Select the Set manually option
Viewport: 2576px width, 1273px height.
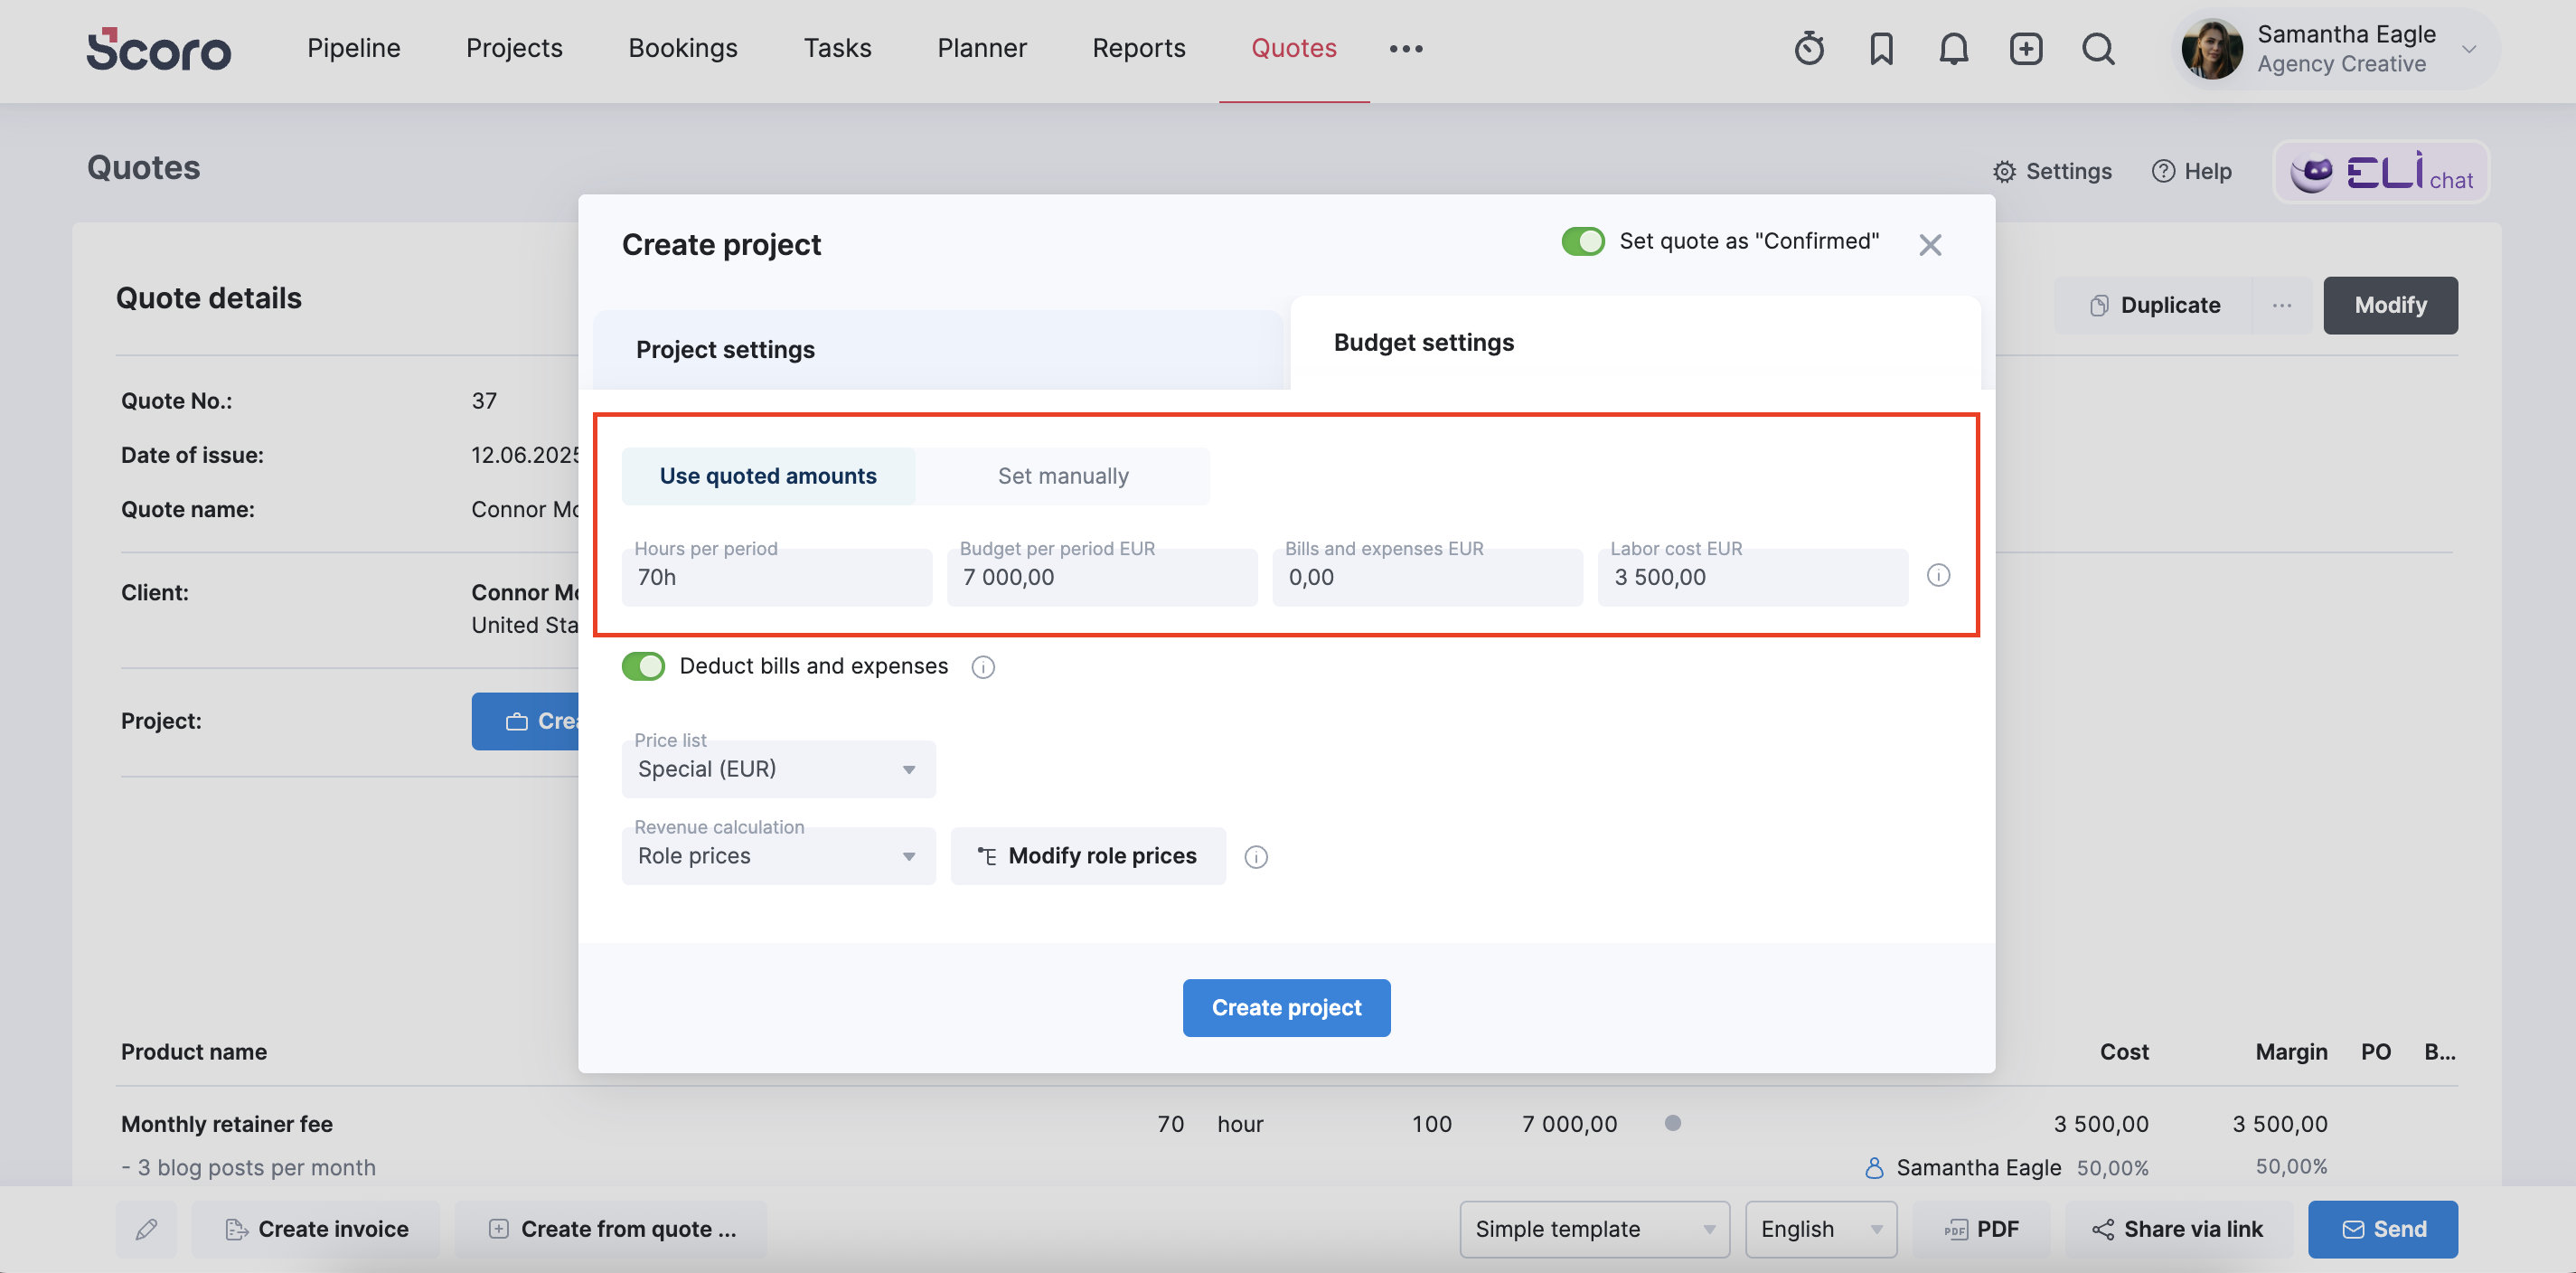point(1063,476)
